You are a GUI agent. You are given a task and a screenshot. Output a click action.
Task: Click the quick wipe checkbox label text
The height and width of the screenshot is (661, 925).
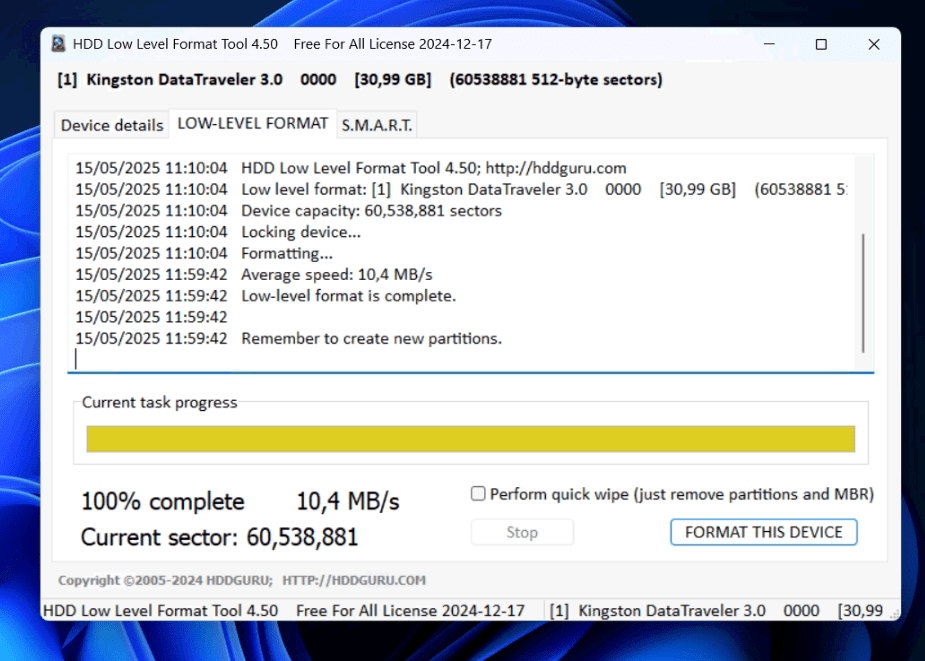click(x=681, y=494)
